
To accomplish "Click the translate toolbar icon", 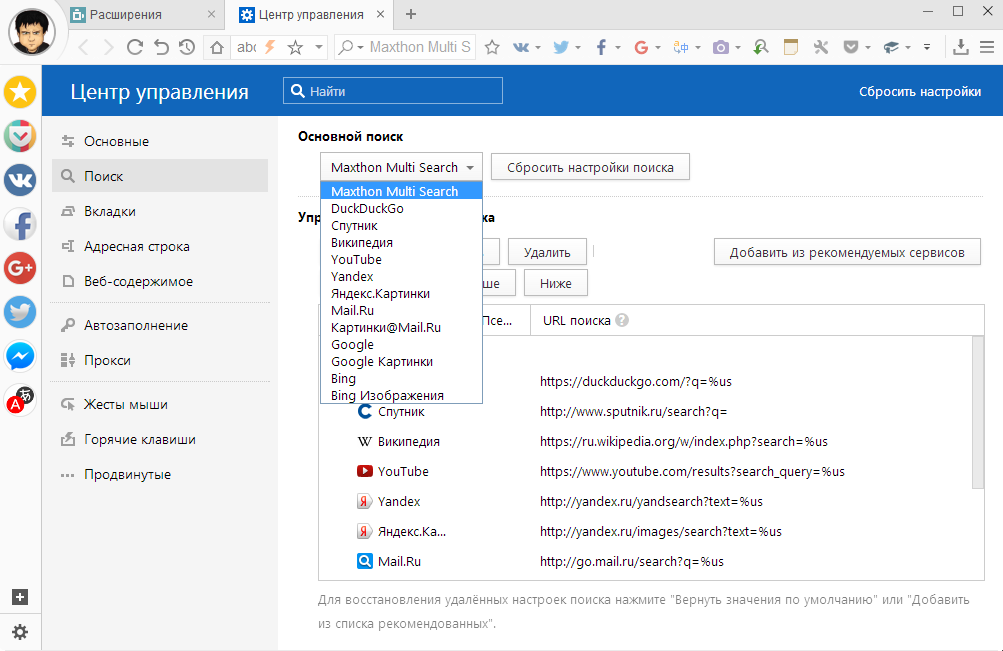I will click(681, 47).
